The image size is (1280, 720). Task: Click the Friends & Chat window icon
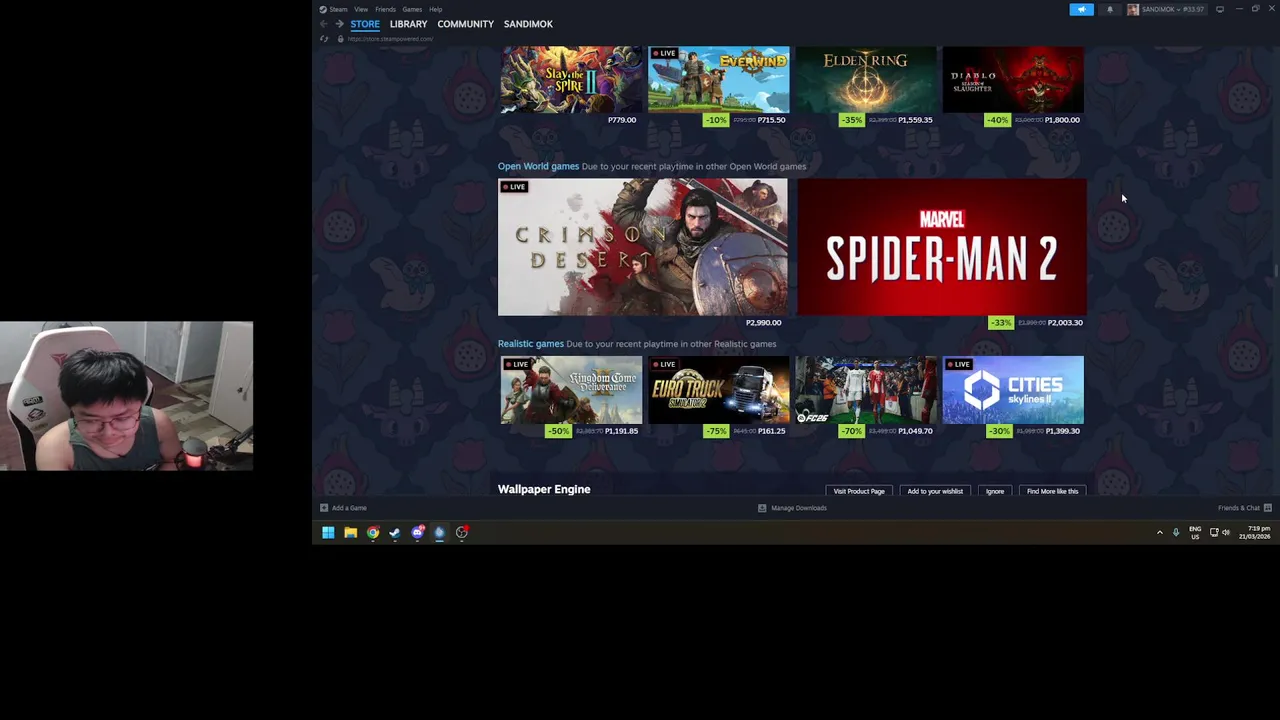[x=1268, y=508]
